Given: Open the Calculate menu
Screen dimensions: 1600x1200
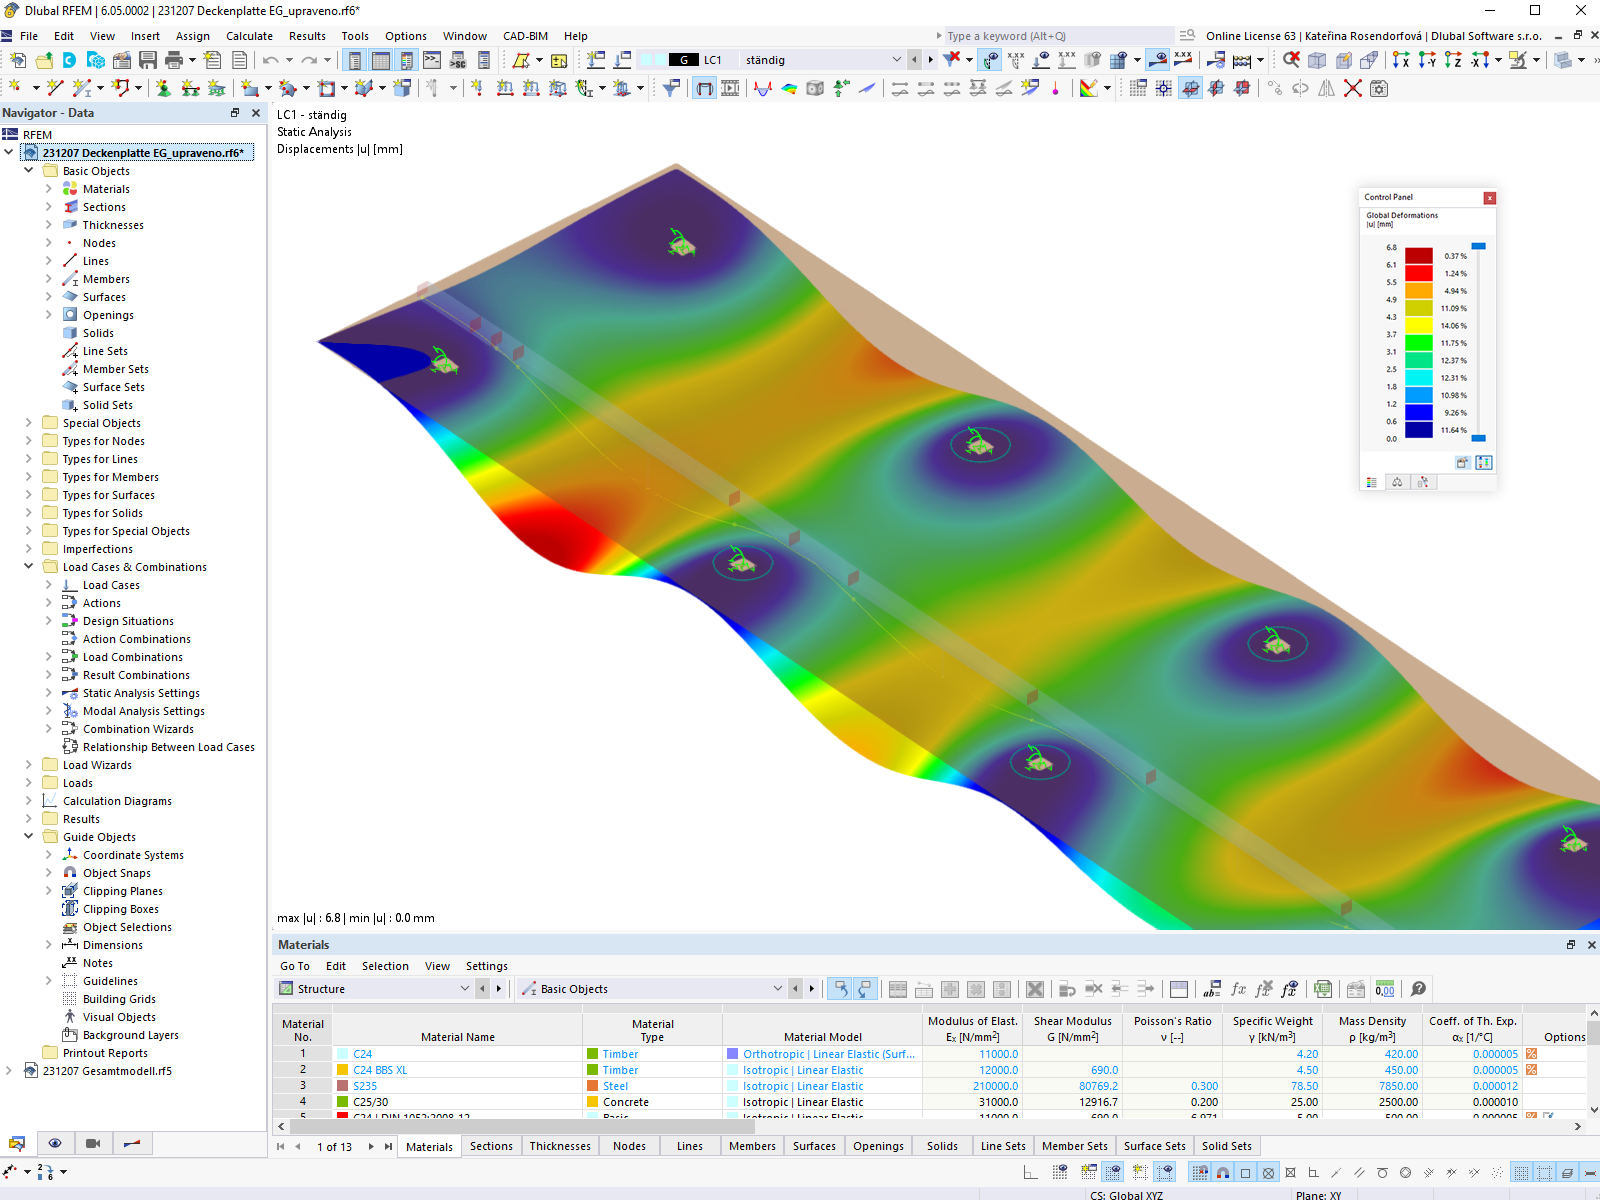Looking at the screenshot, I should point(249,36).
